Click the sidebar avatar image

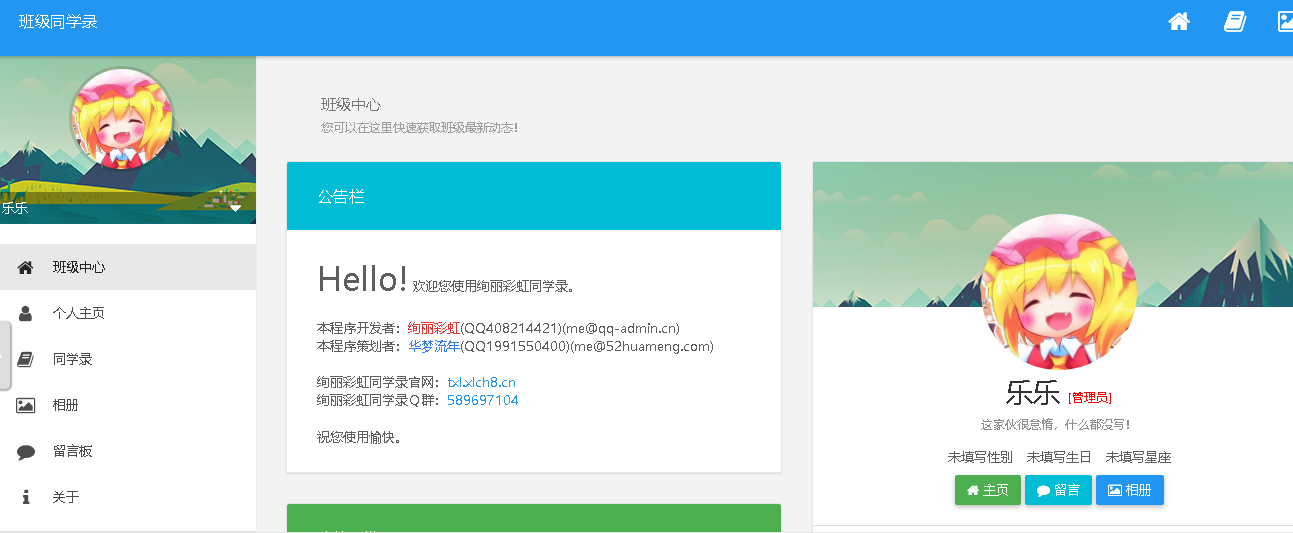click(122, 118)
